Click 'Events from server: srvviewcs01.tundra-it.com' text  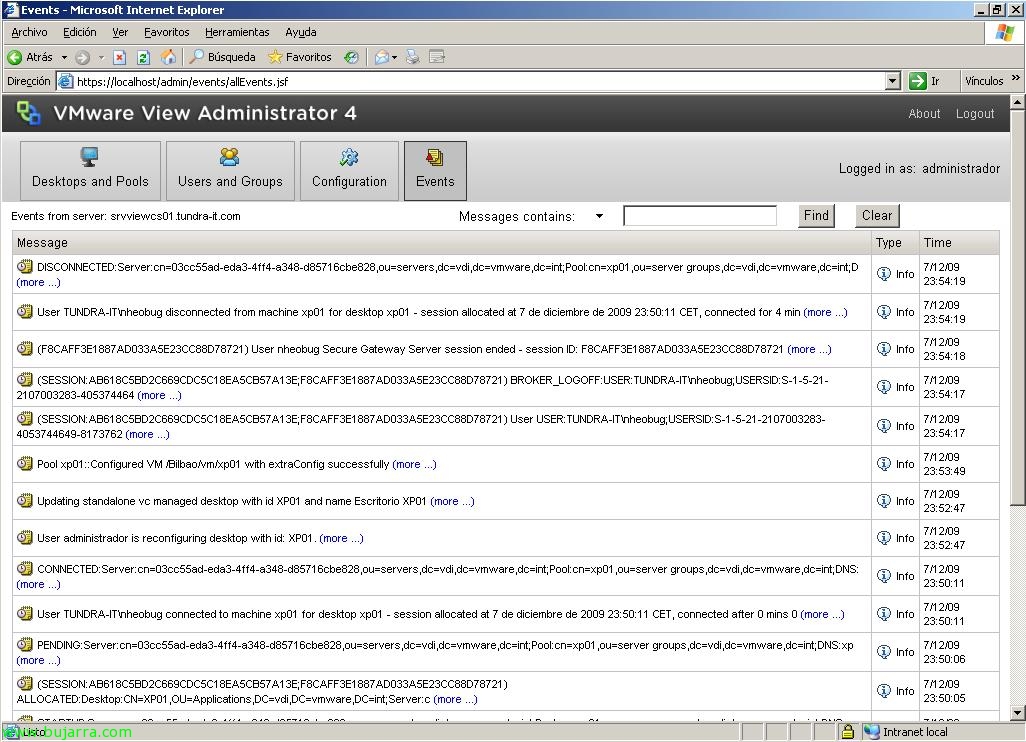(126, 216)
